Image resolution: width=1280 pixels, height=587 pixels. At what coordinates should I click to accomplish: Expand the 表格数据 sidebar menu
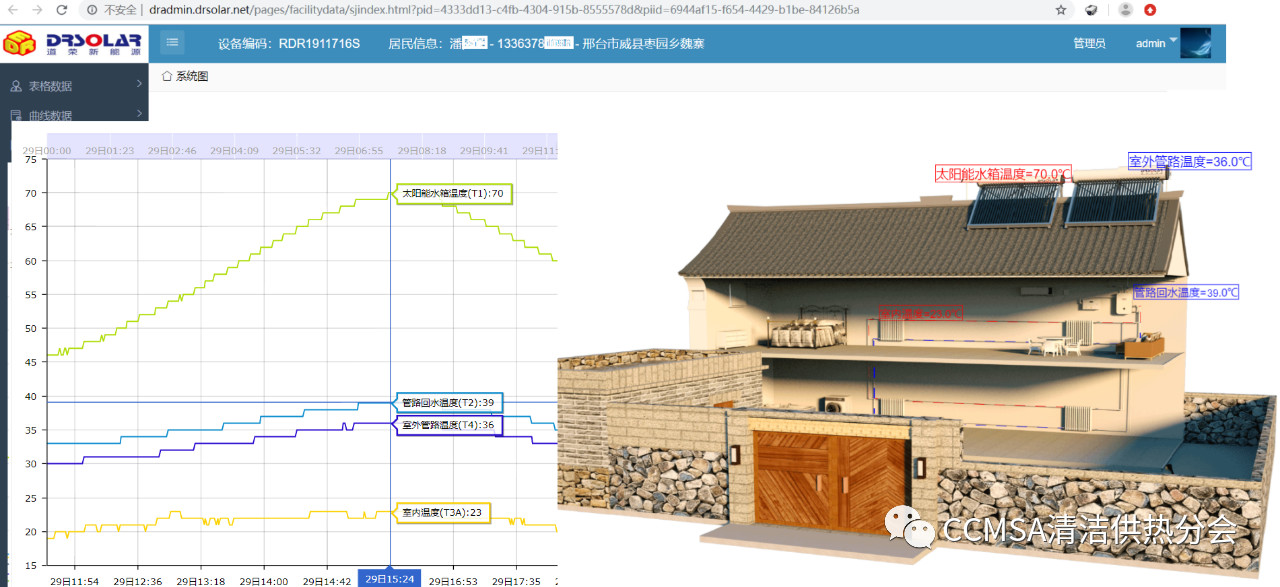(74, 86)
